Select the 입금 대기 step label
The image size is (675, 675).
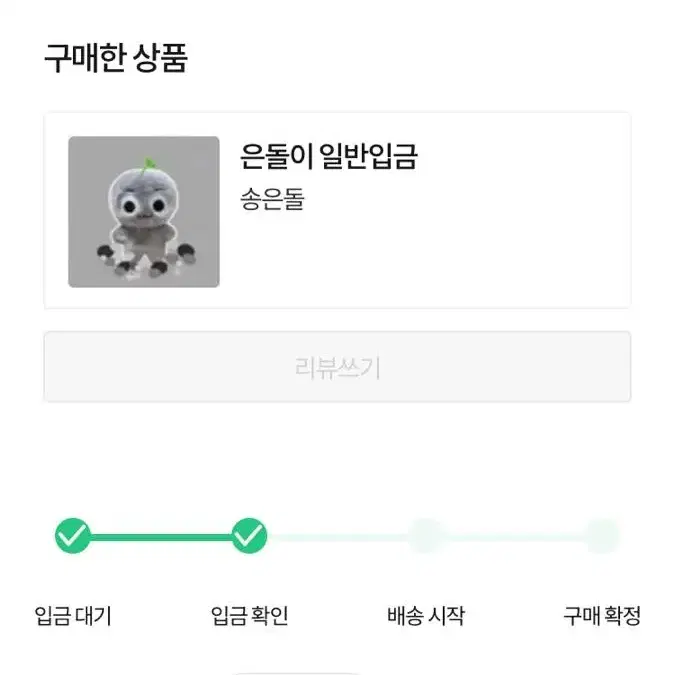(73, 616)
